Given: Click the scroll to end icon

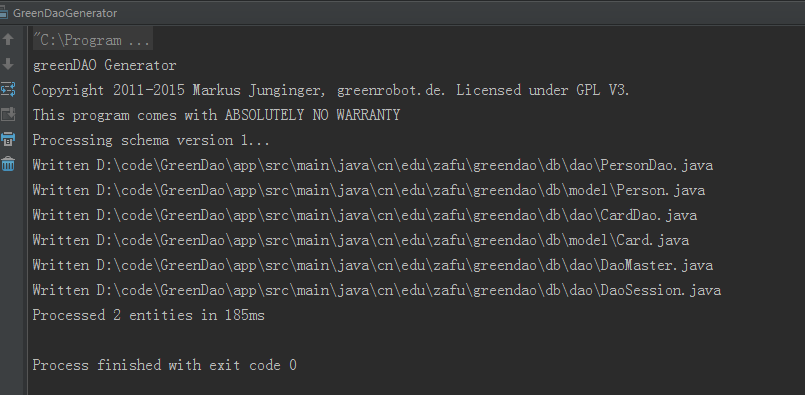Looking at the screenshot, I should (x=8, y=114).
